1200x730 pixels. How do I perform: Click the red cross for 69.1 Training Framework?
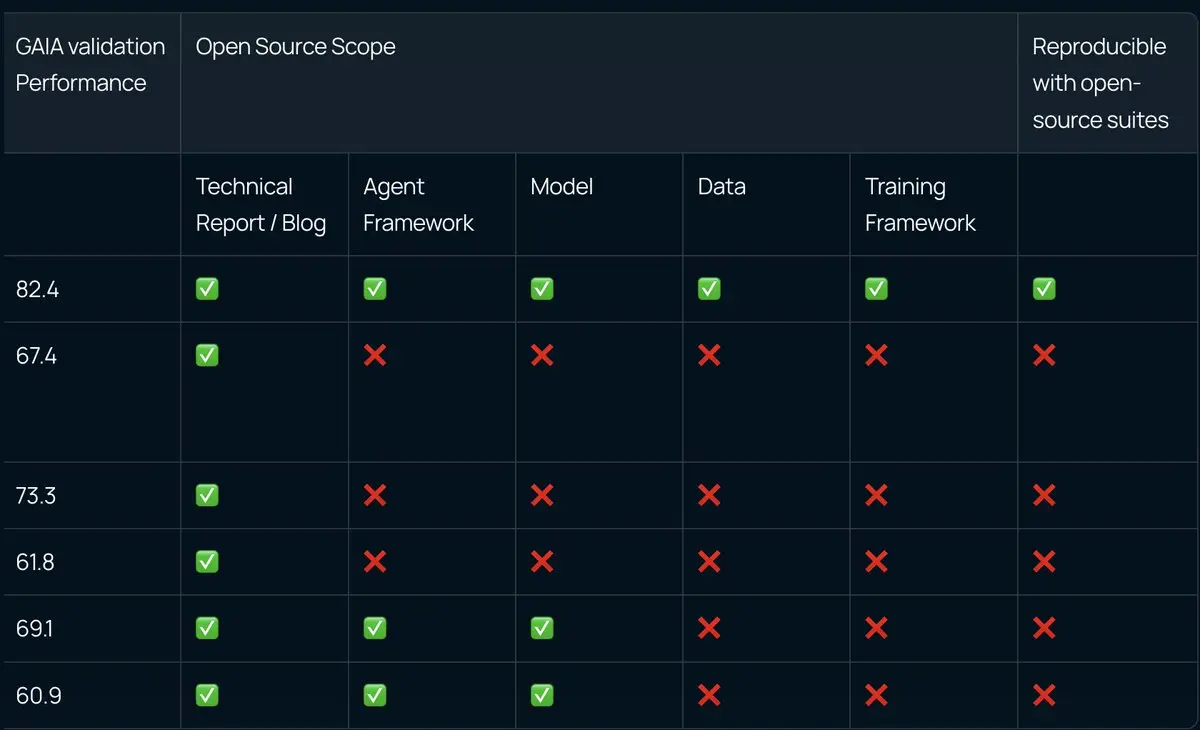click(876, 628)
